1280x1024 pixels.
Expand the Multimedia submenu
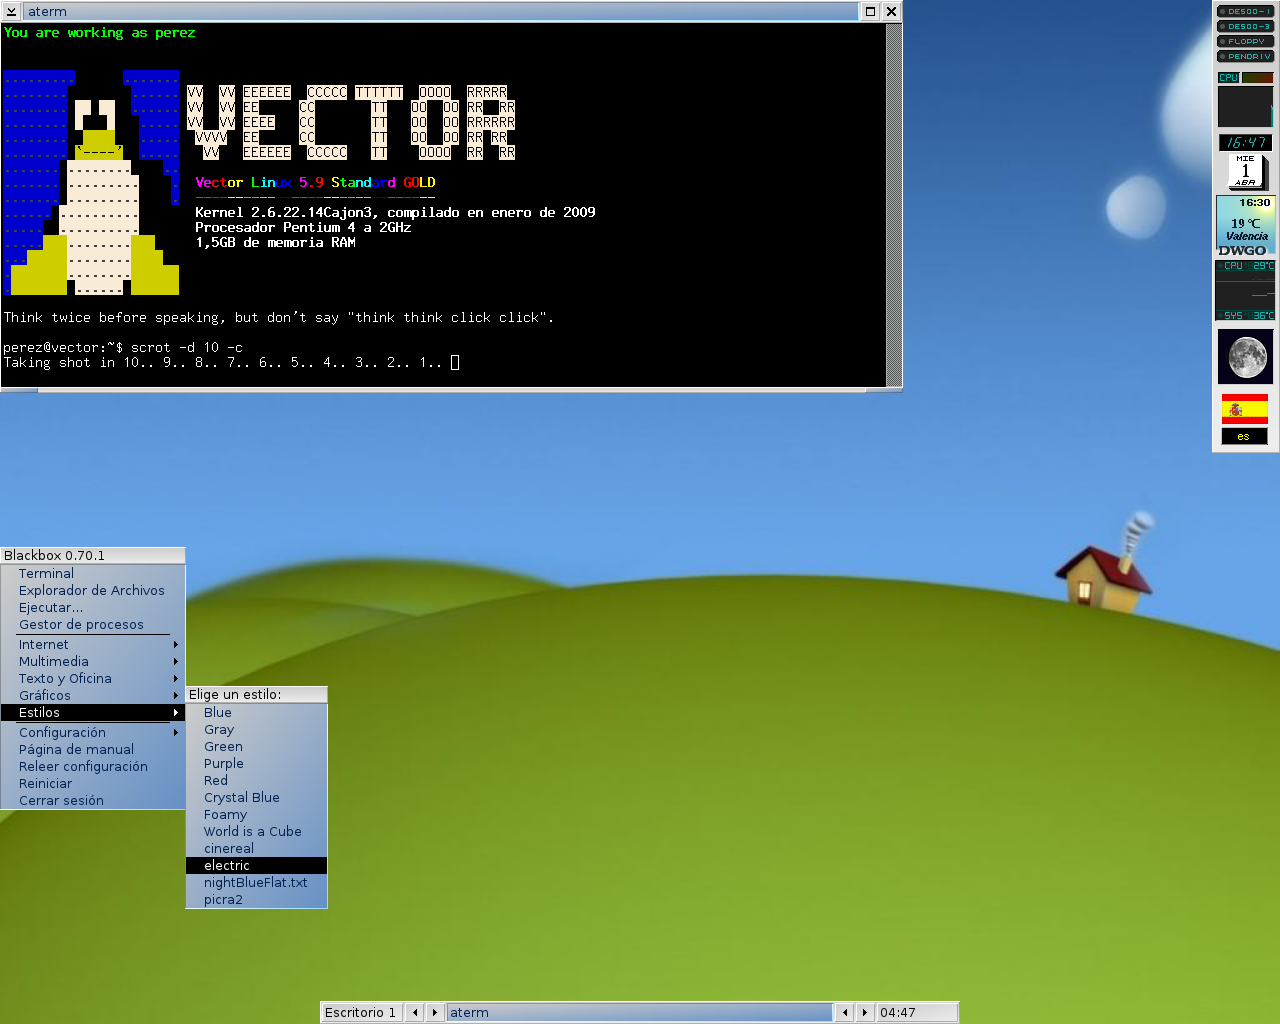(x=93, y=662)
